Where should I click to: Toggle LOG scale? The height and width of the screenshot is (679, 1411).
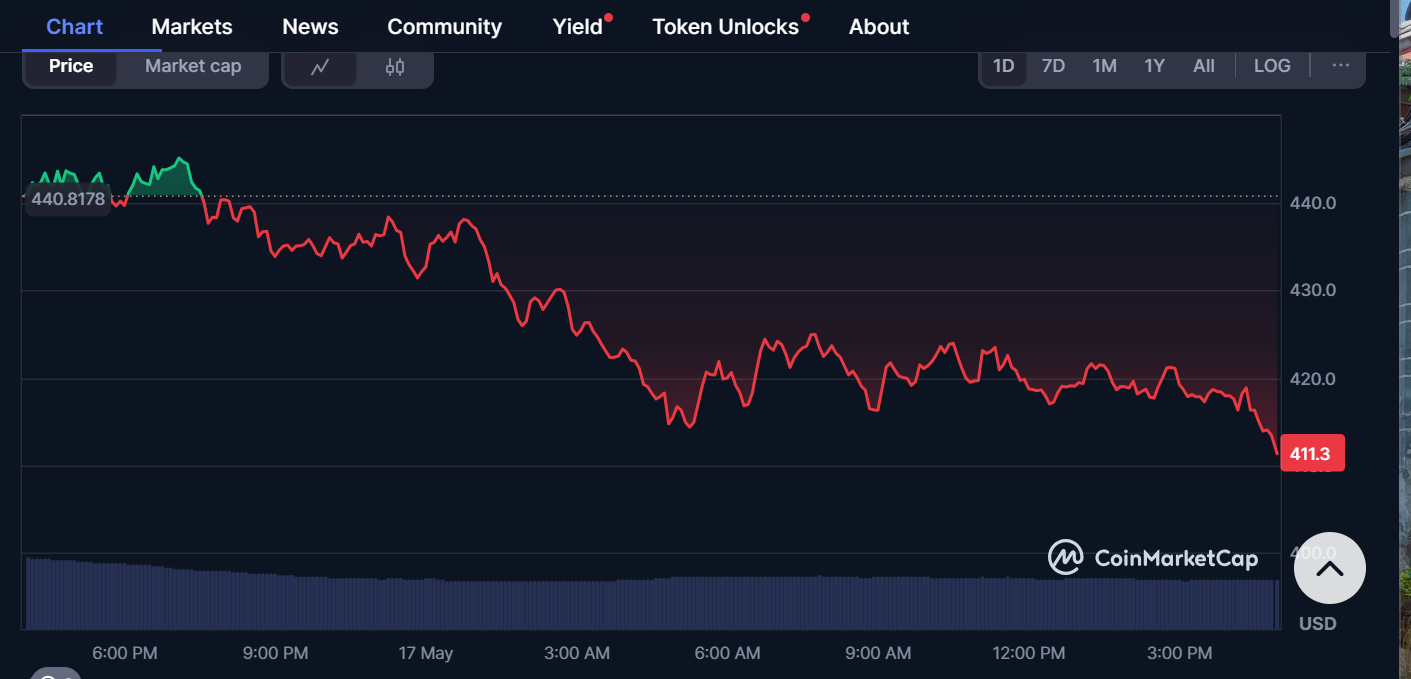[x=1272, y=66]
